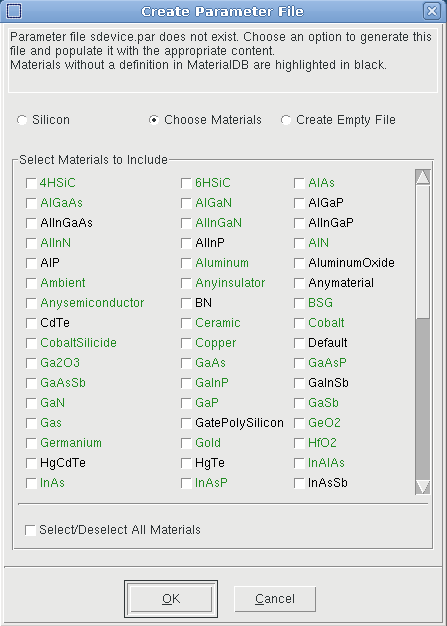The width and height of the screenshot is (447, 626).
Task: Select the InAs material checkbox
Action: click(x=31, y=483)
